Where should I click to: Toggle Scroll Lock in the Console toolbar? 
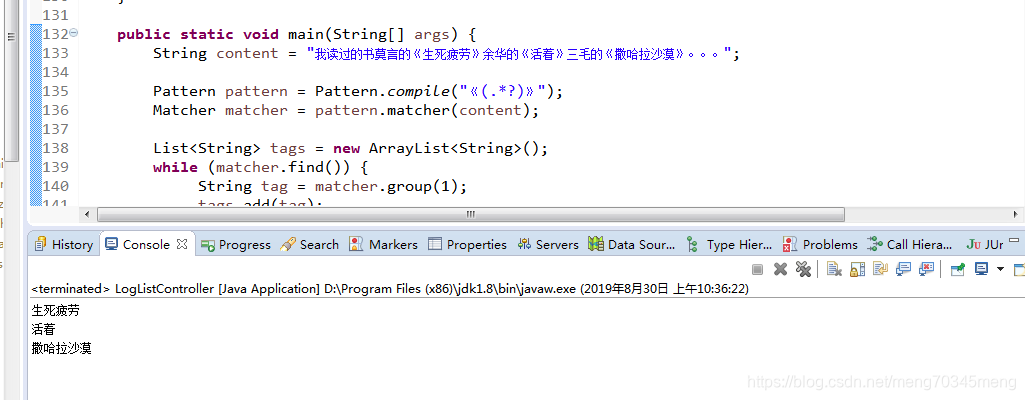858,269
